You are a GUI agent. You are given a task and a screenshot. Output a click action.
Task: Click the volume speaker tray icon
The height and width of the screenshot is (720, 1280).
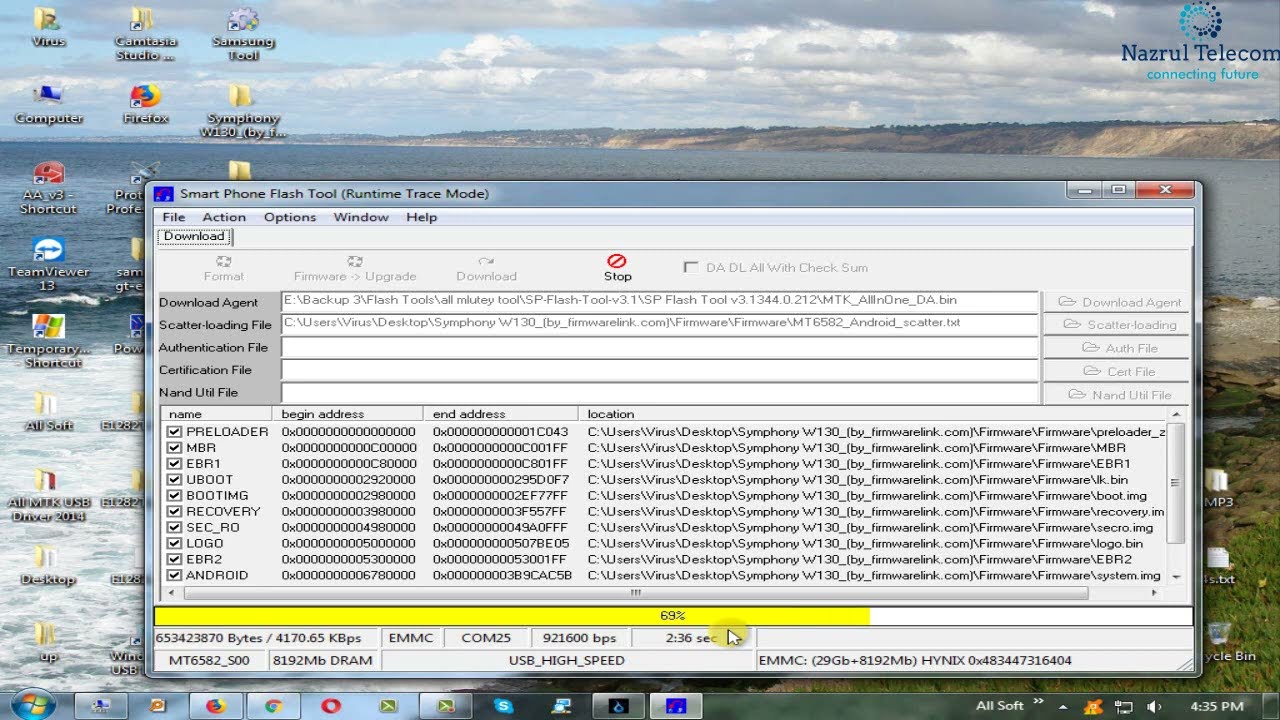(1154, 707)
